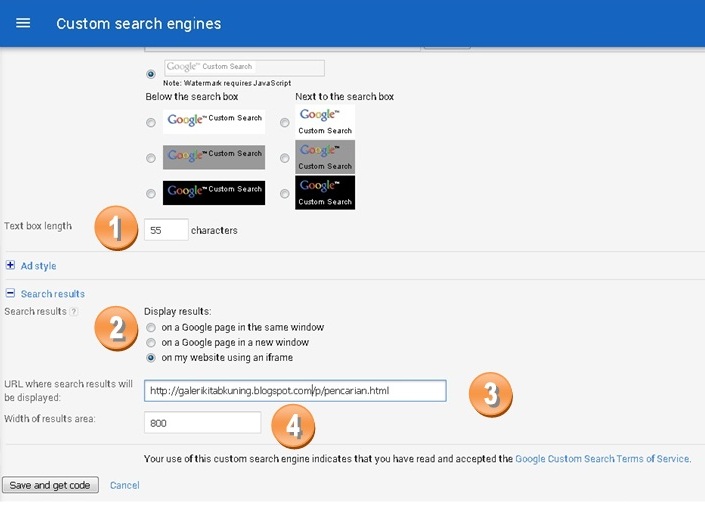This screenshot has width=705, height=505.
Task: Choose results on a Google page in new window
Action: click(151, 343)
